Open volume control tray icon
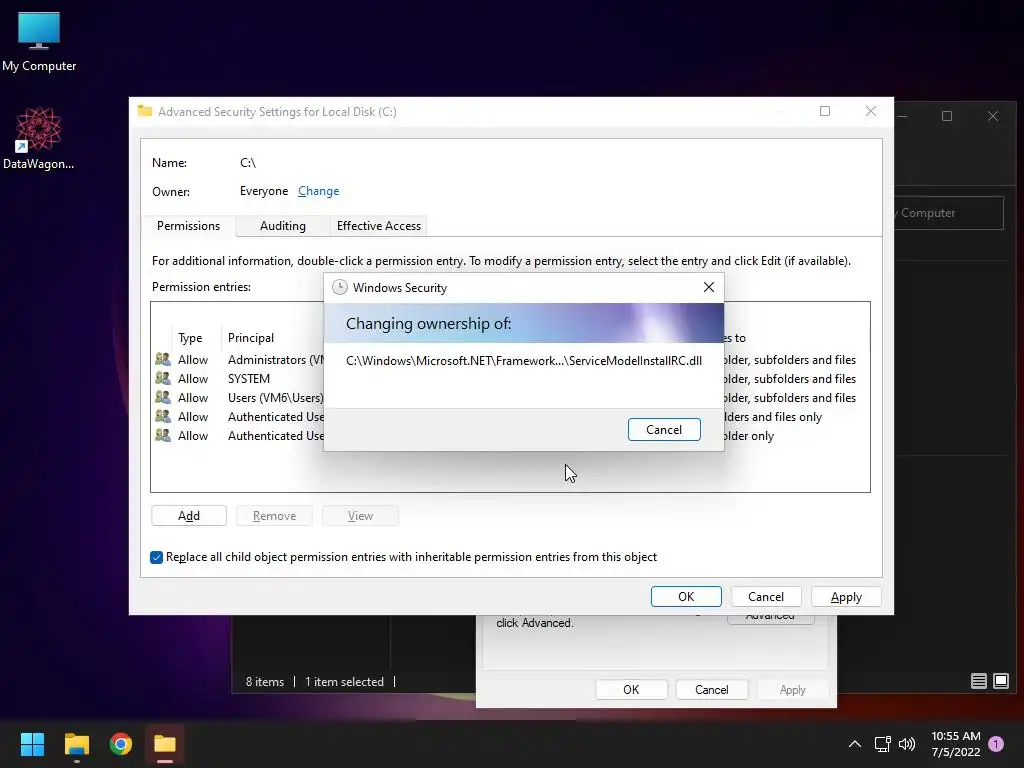This screenshot has width=1024, height=768. (906, 744)
